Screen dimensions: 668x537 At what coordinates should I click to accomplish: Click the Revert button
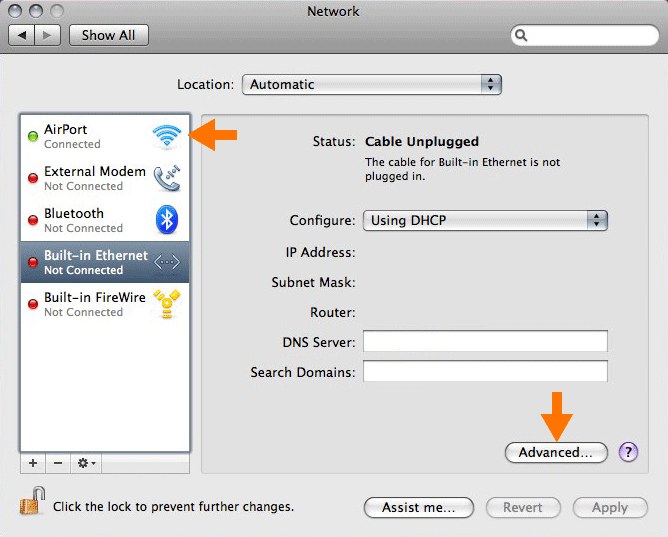[523, 508]
